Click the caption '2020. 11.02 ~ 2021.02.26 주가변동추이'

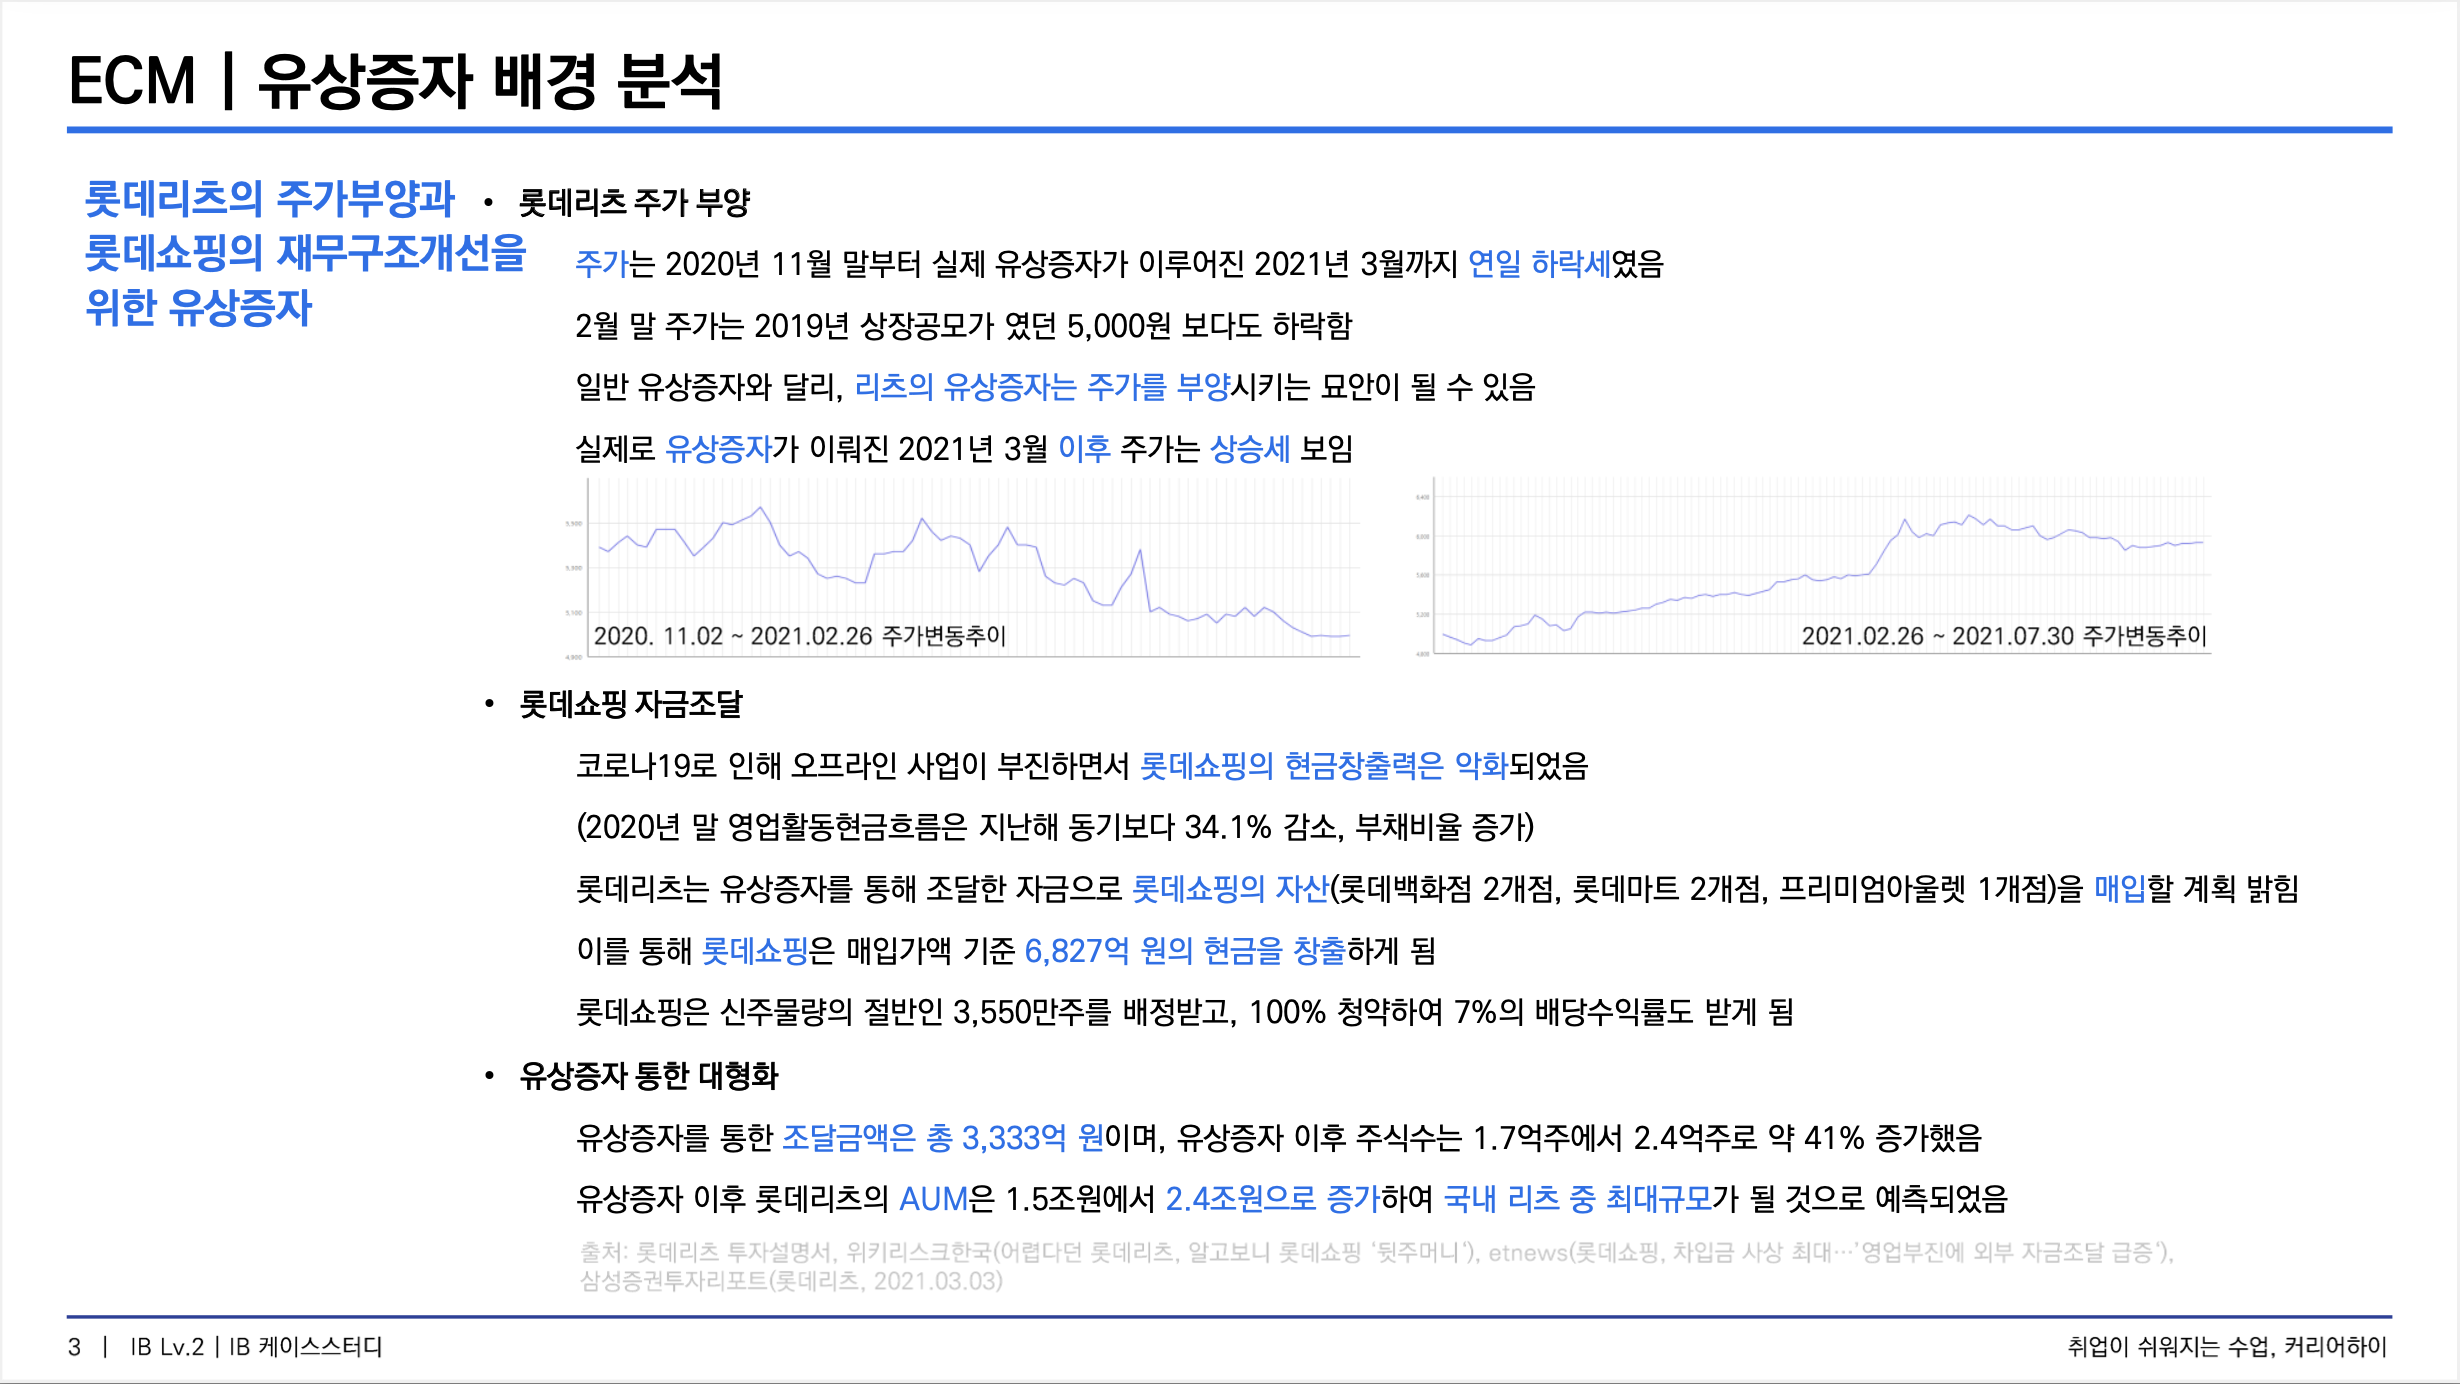coord(799,636)
